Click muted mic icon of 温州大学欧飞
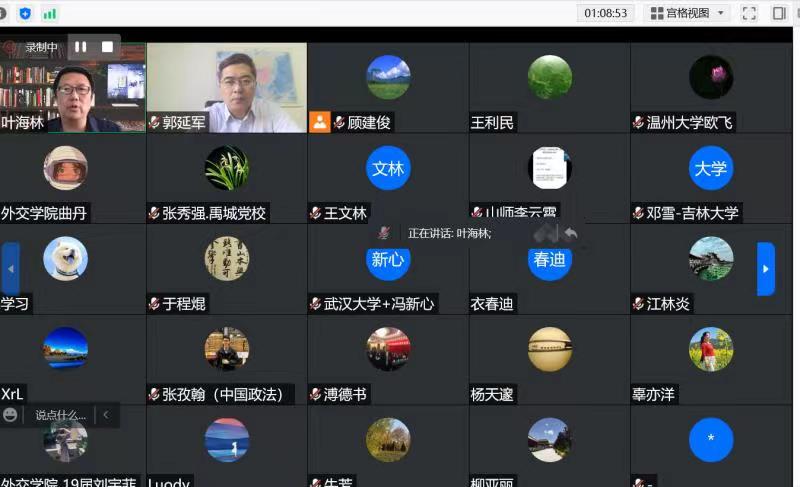The height and width of the screenshot is (487, 800). [638, 123]
